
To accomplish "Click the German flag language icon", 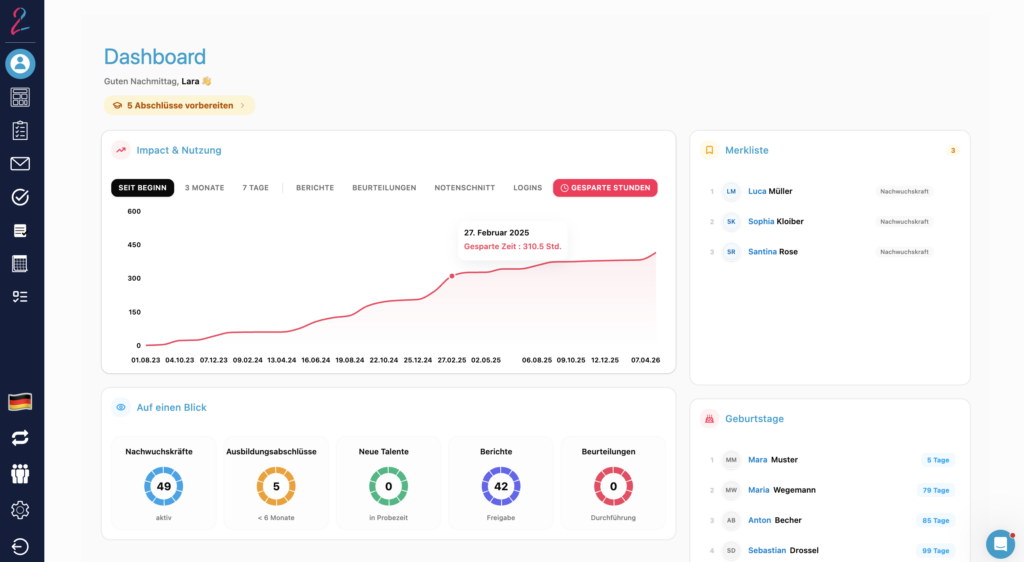I will point(20,402).
